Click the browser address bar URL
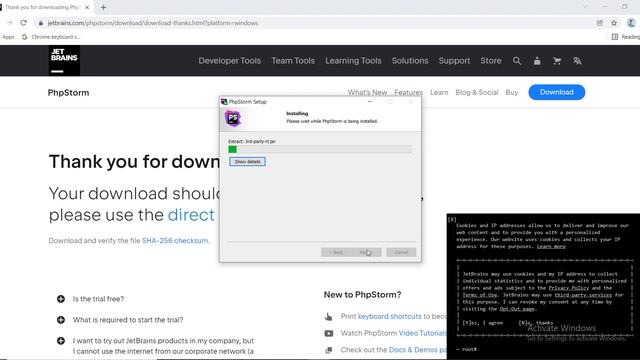This screenshot has height=360, width=640. pos(153,23)
